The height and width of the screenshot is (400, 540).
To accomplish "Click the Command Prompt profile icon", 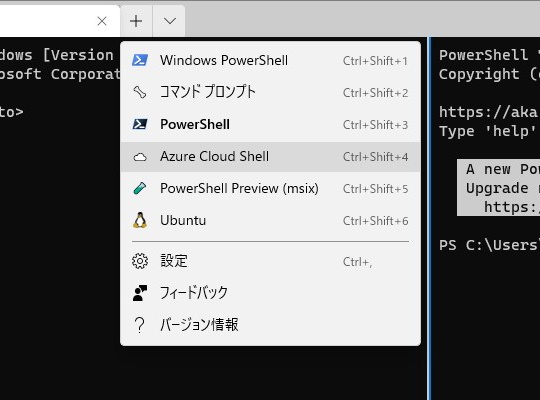I will click(140, 92).
